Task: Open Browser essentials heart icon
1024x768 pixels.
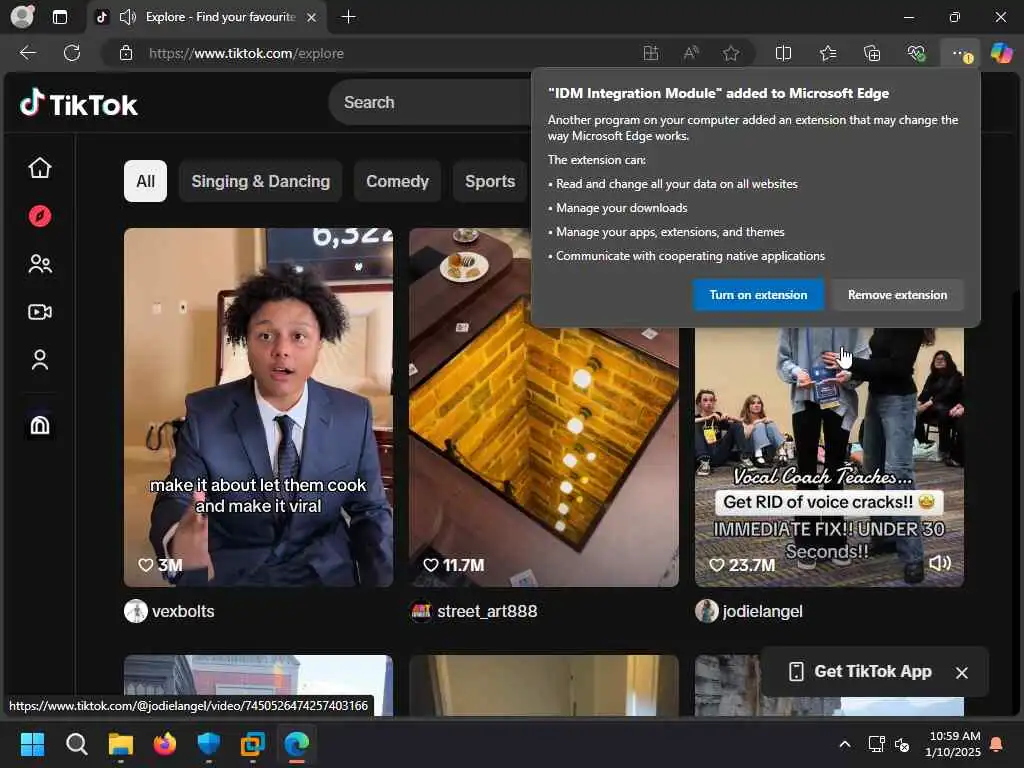Action: click(x=916, y=53)
